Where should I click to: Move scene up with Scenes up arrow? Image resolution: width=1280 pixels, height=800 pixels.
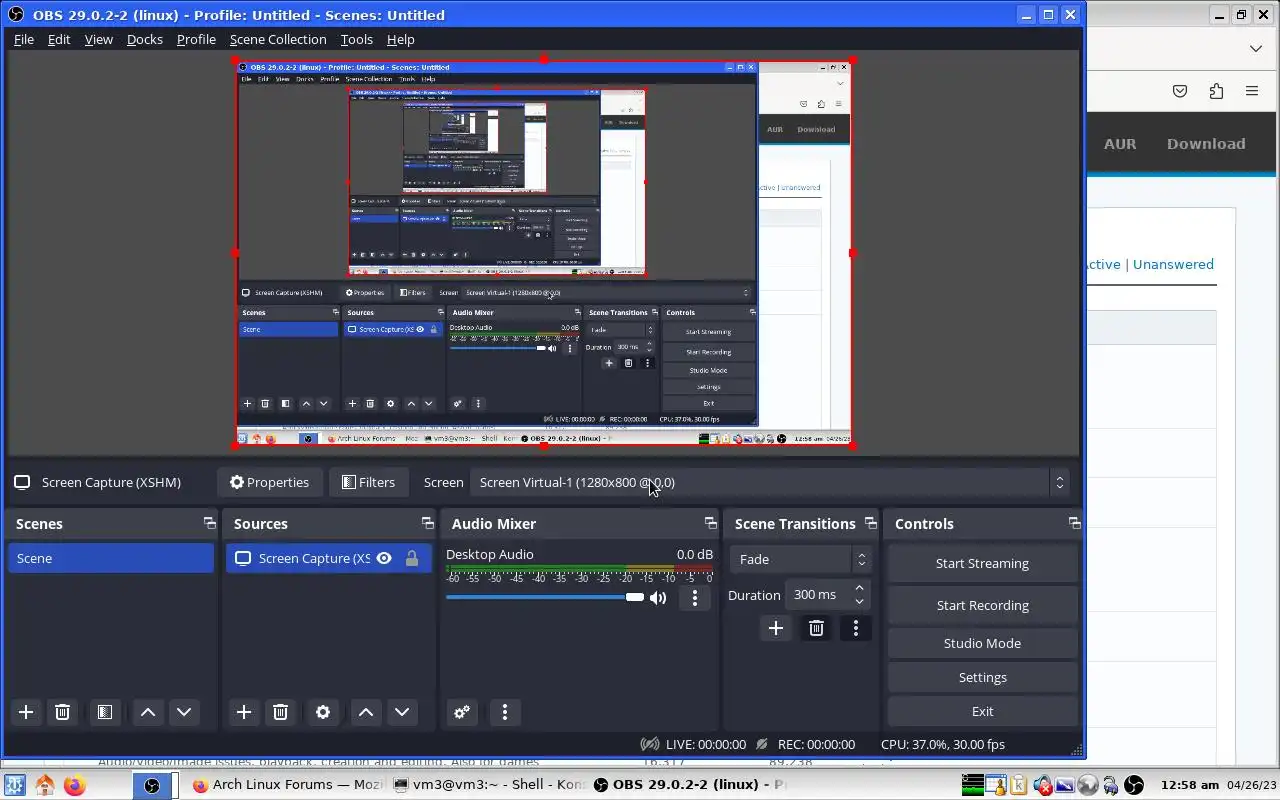pyautogui.click(x=148, y=712)
